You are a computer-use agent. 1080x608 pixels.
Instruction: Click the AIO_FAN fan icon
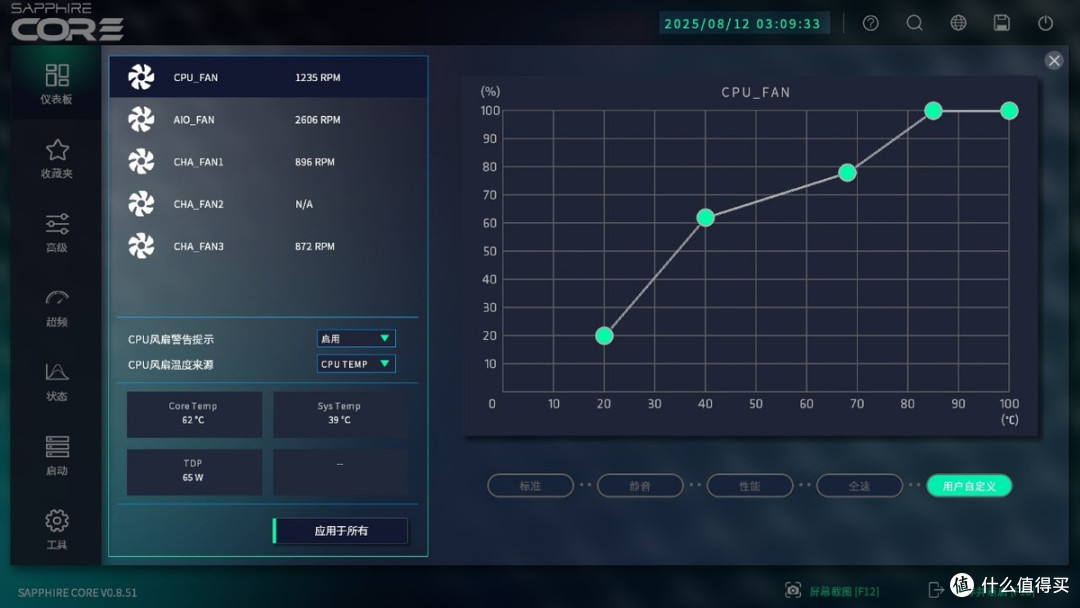141,119
